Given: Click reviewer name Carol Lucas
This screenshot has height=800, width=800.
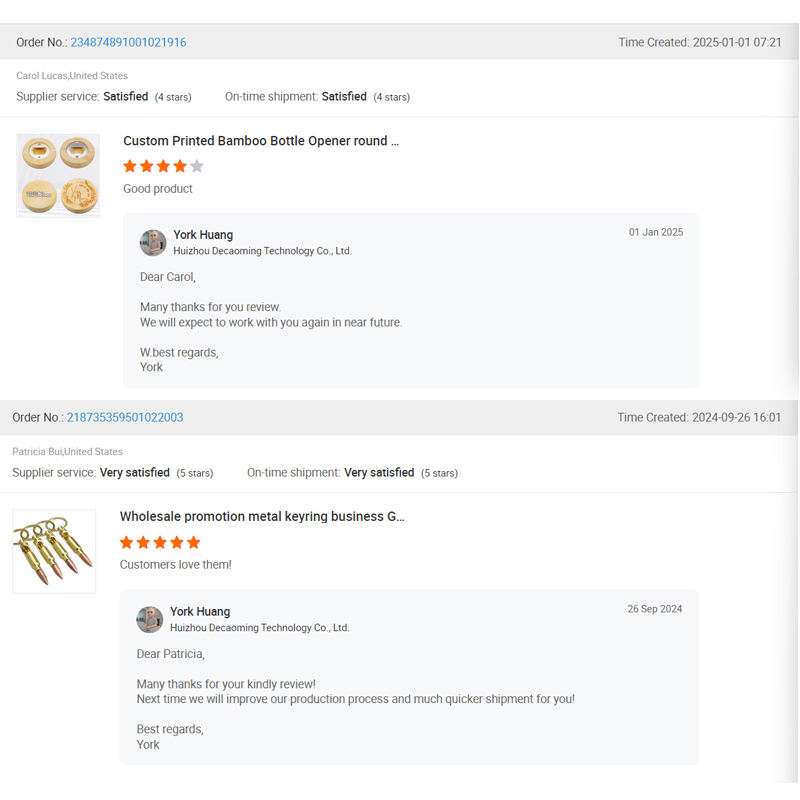Looking at the screenshot, I should coord(42,76).
